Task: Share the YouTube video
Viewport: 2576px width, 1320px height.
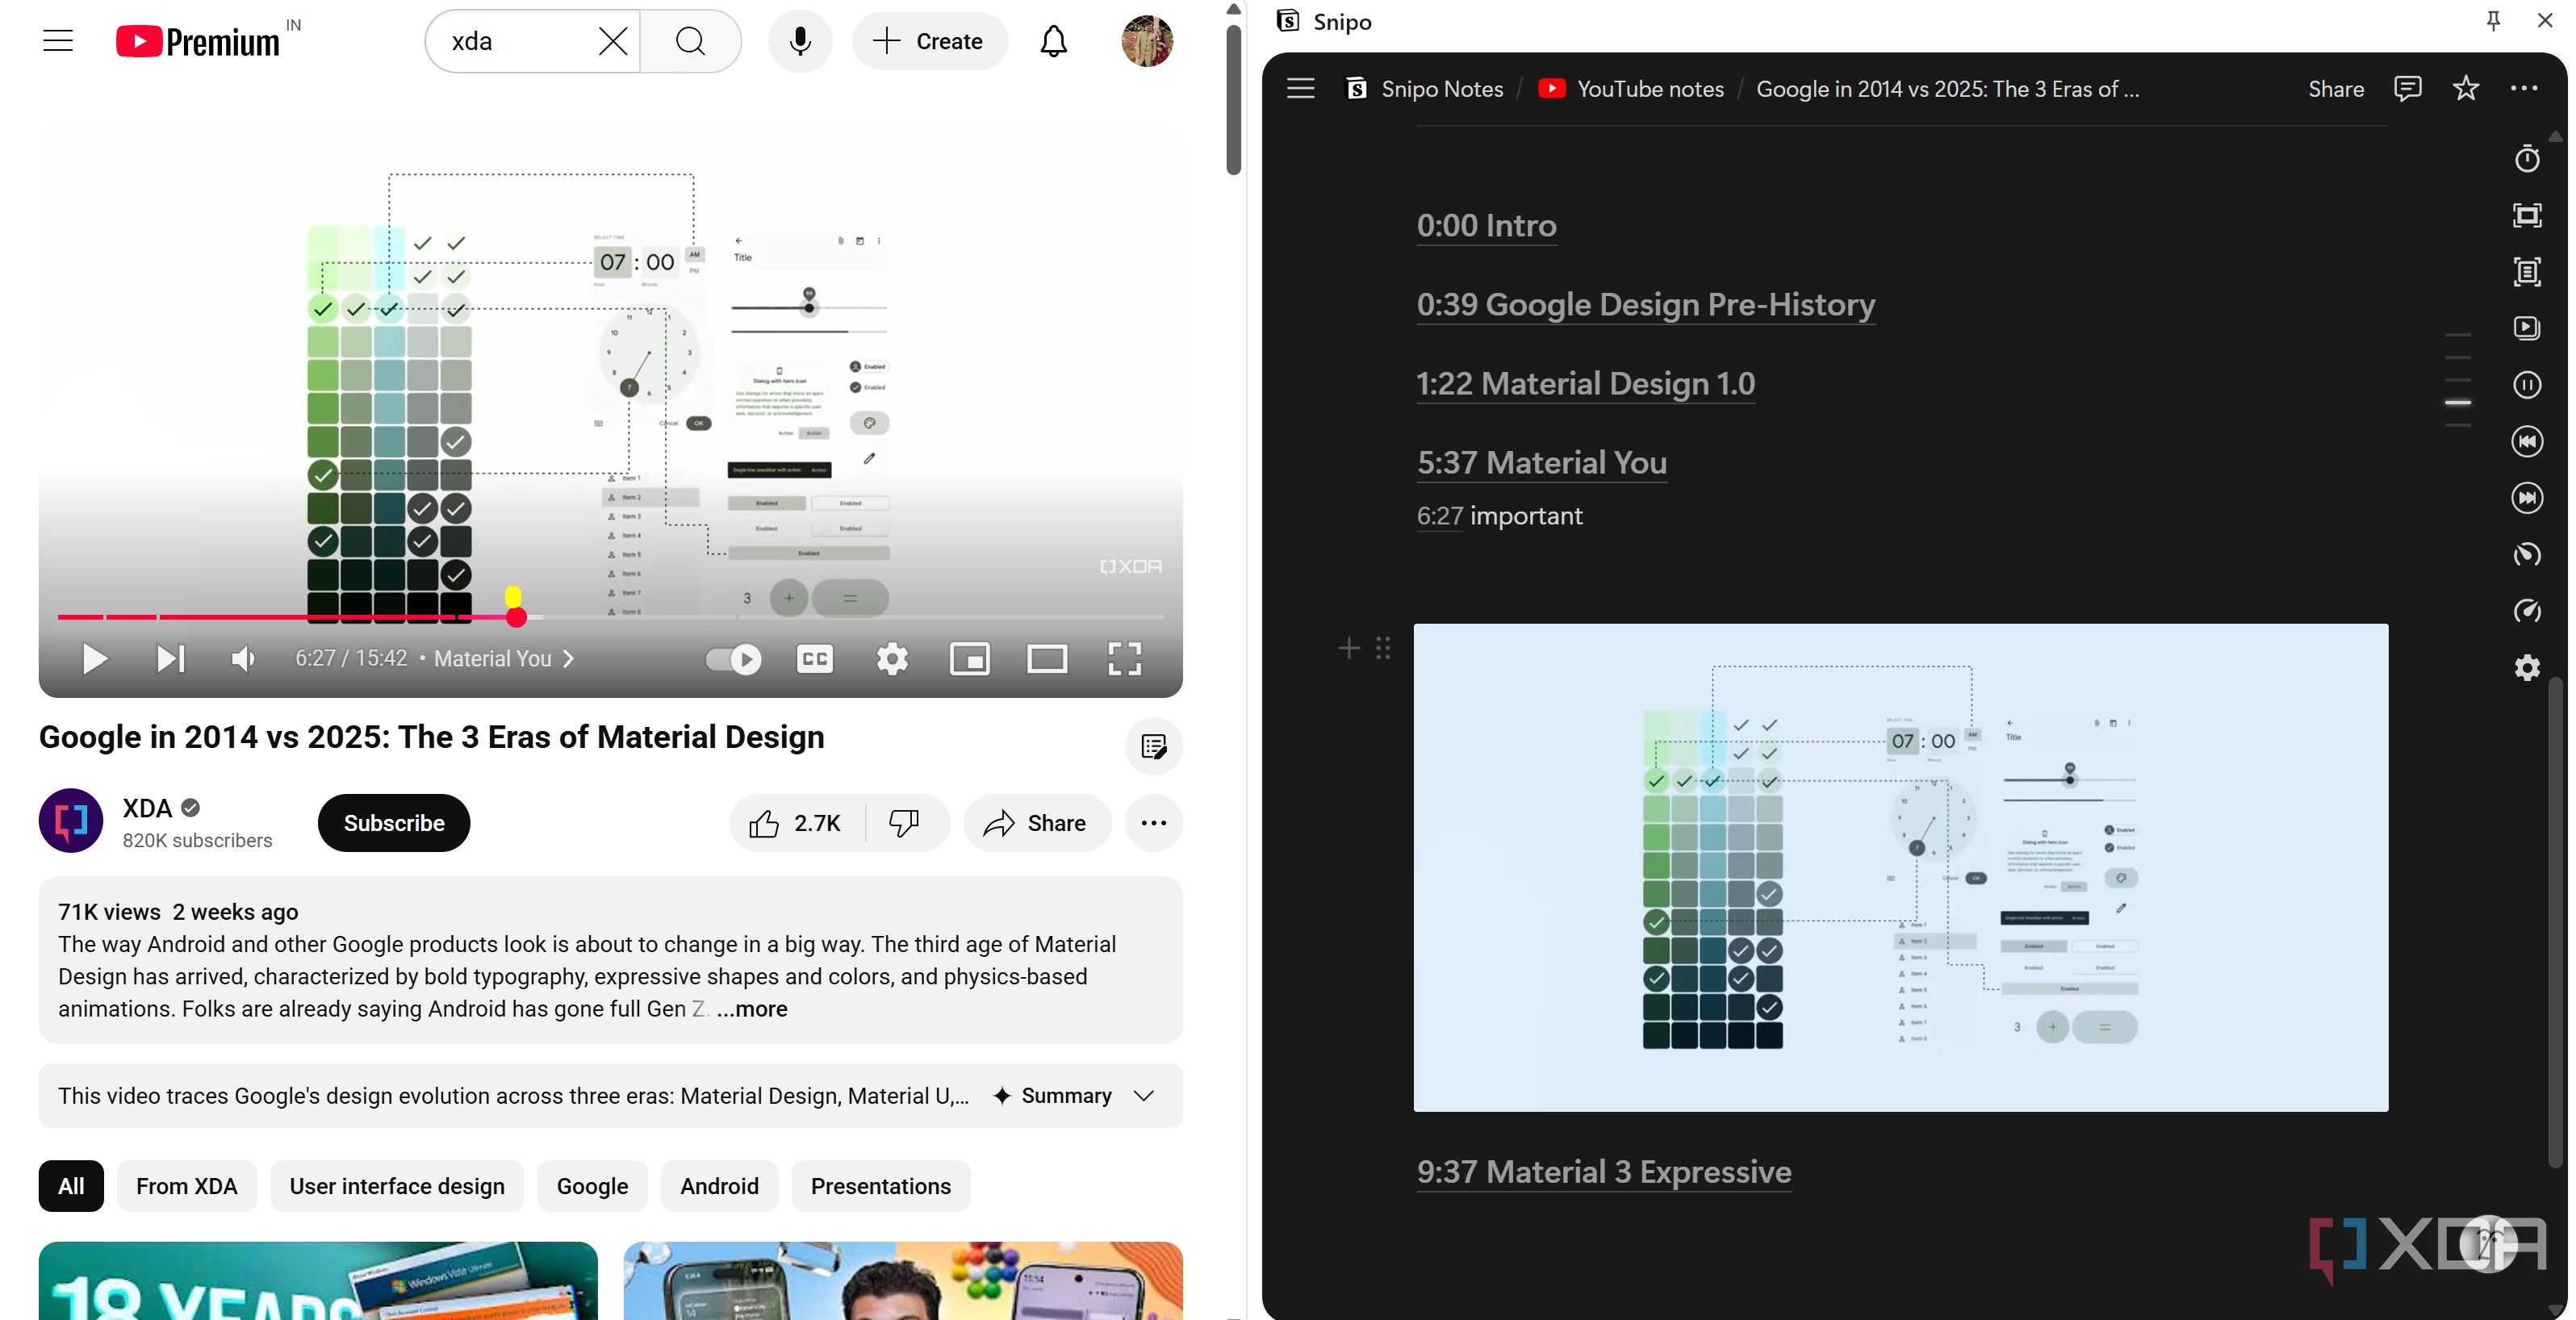Action: coord(1036,823)
